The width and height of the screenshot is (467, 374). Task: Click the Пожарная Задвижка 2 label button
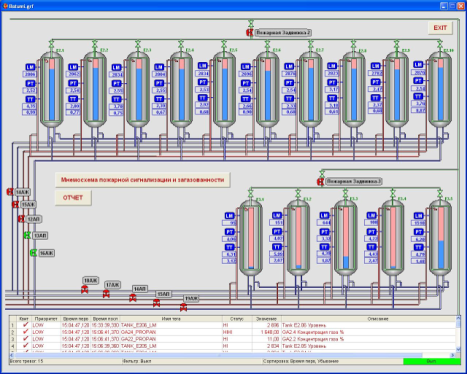pos(283,33)
